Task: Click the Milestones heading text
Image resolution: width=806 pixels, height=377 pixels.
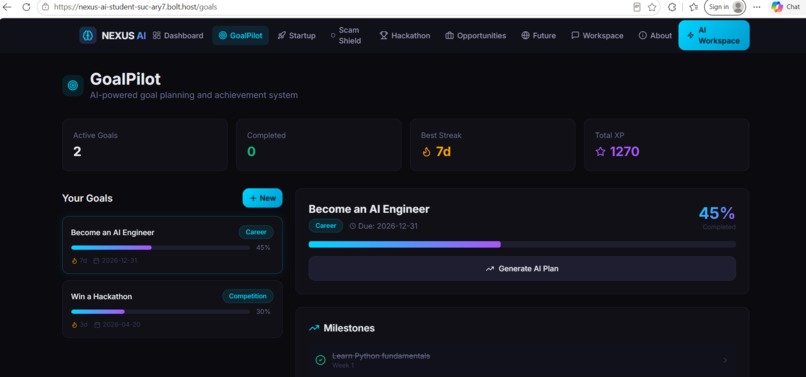Action: [x=349, y=328]
